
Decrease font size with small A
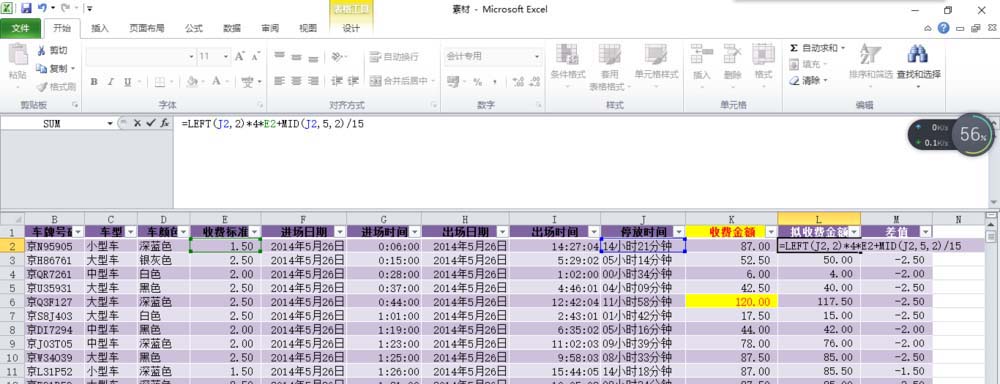coord(255,57)
